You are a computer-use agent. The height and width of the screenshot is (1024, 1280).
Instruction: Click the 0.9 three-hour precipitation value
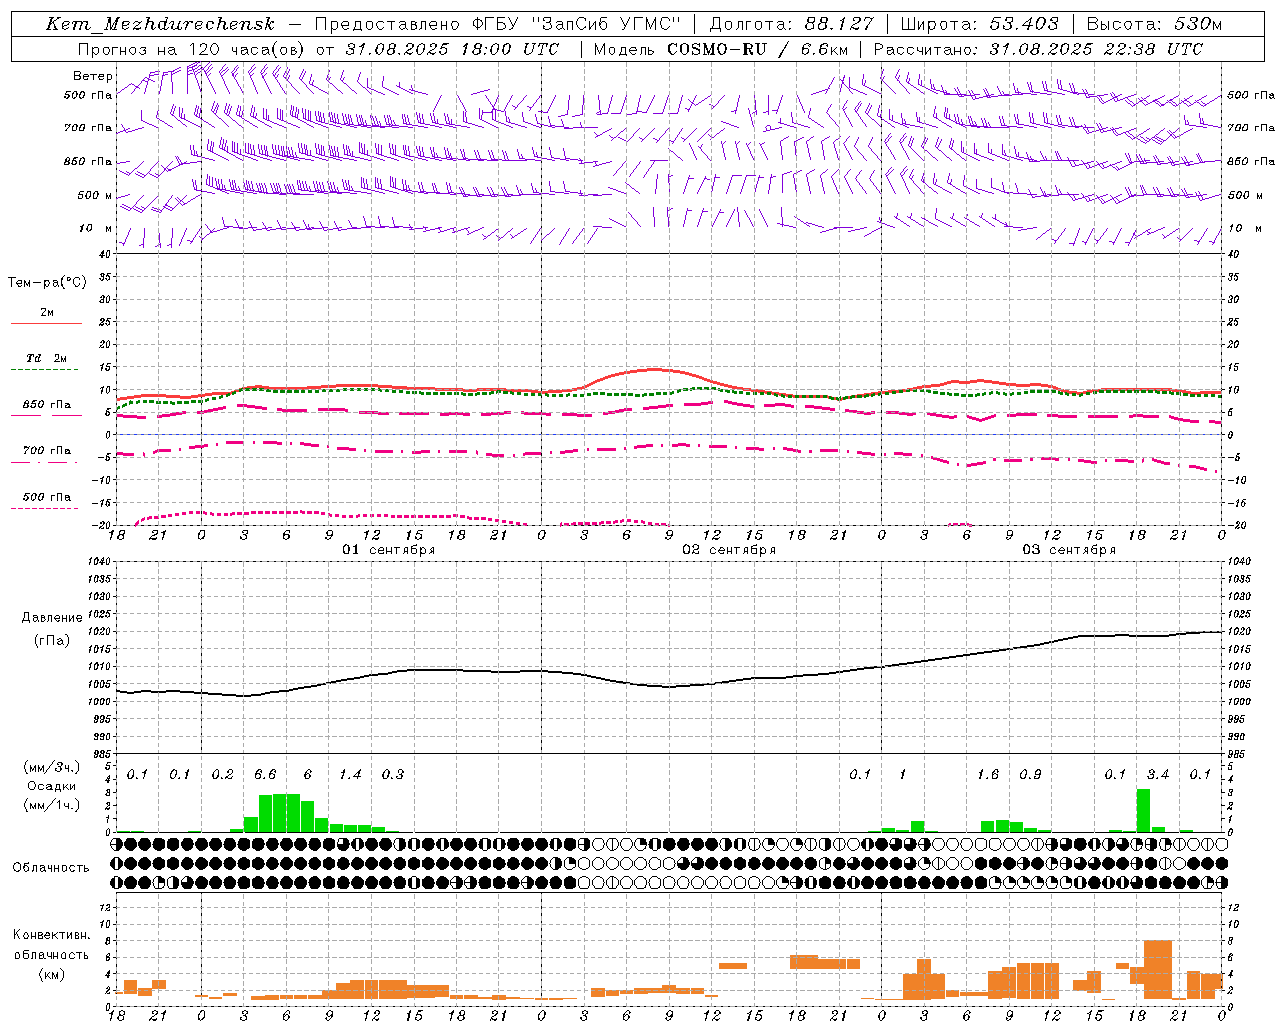[x=1030, y=774]
